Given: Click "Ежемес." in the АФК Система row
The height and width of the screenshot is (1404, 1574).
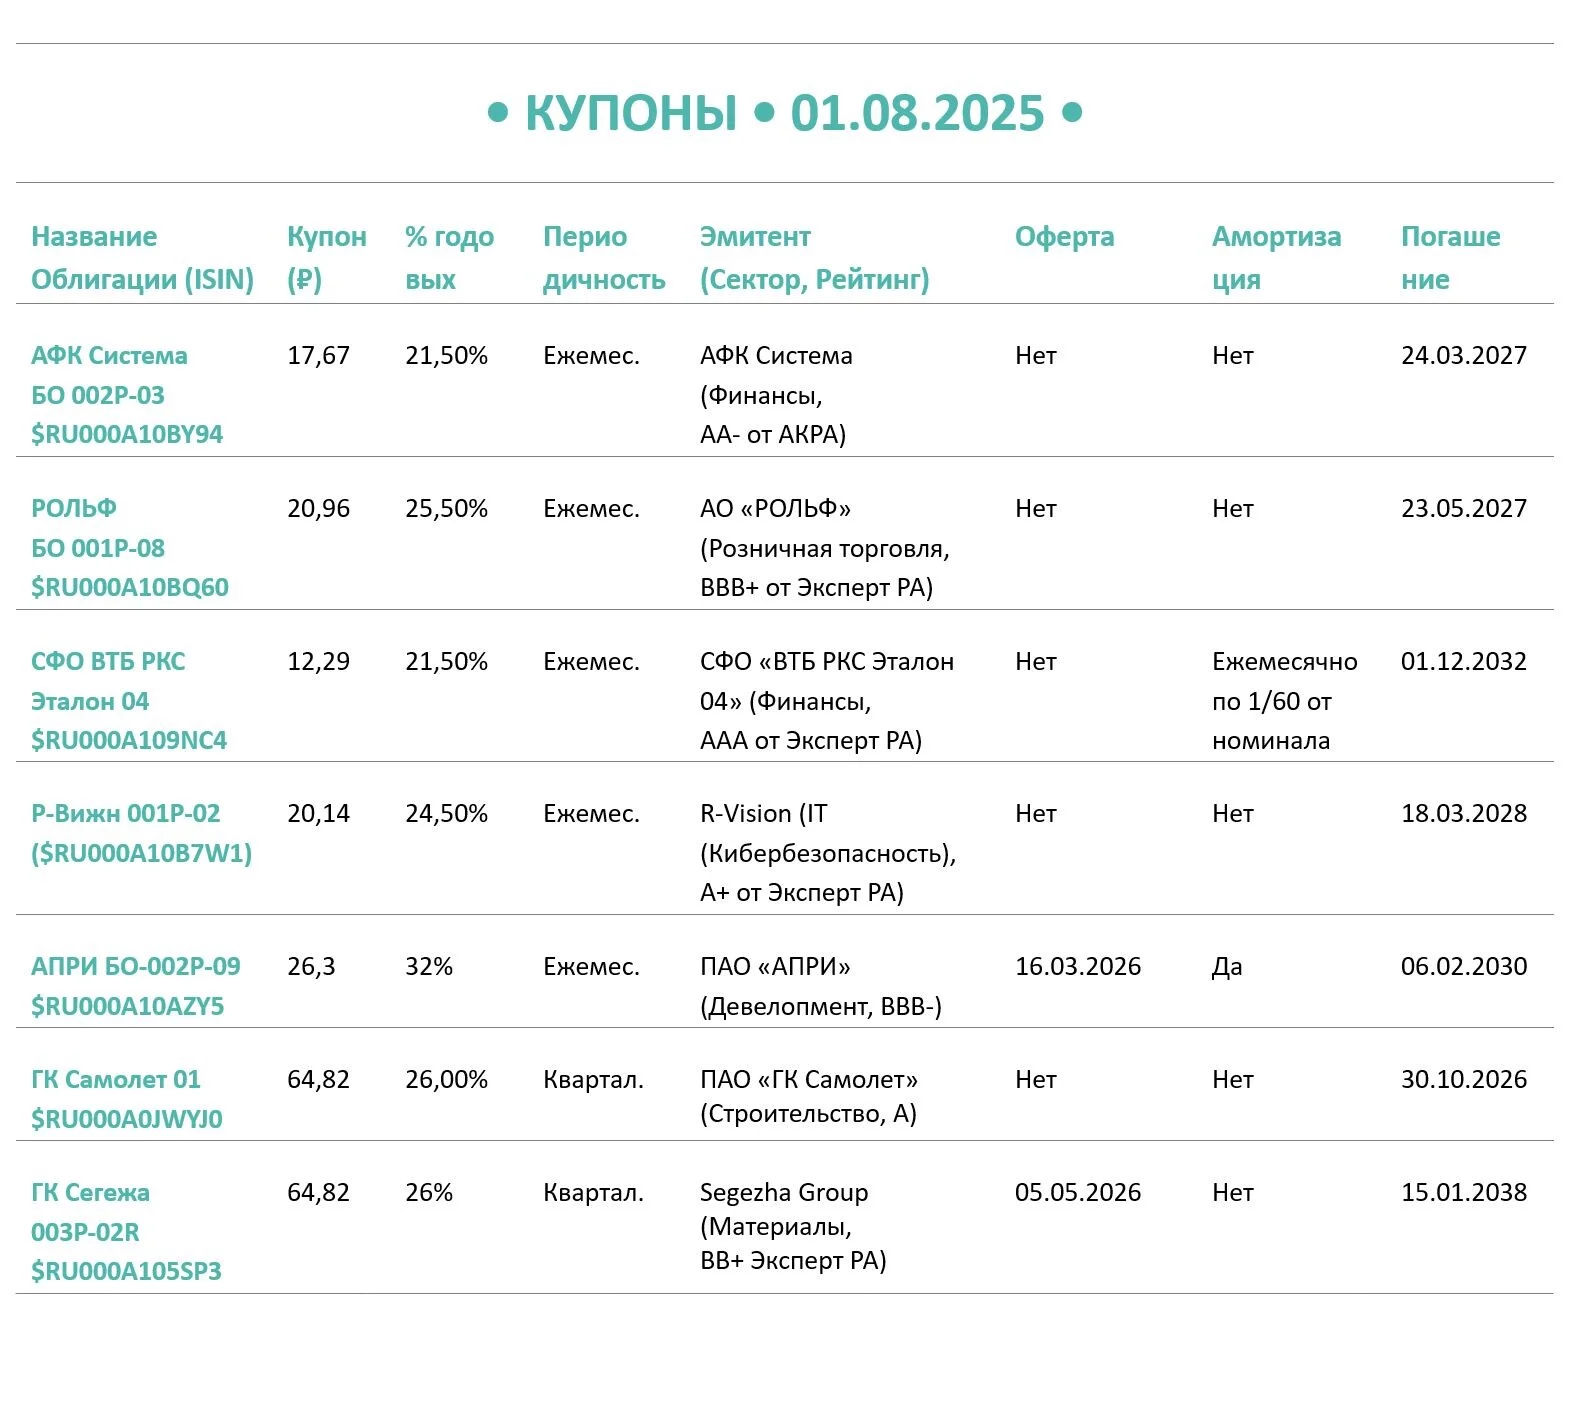Looking at the screenshot, I should 591,356.
